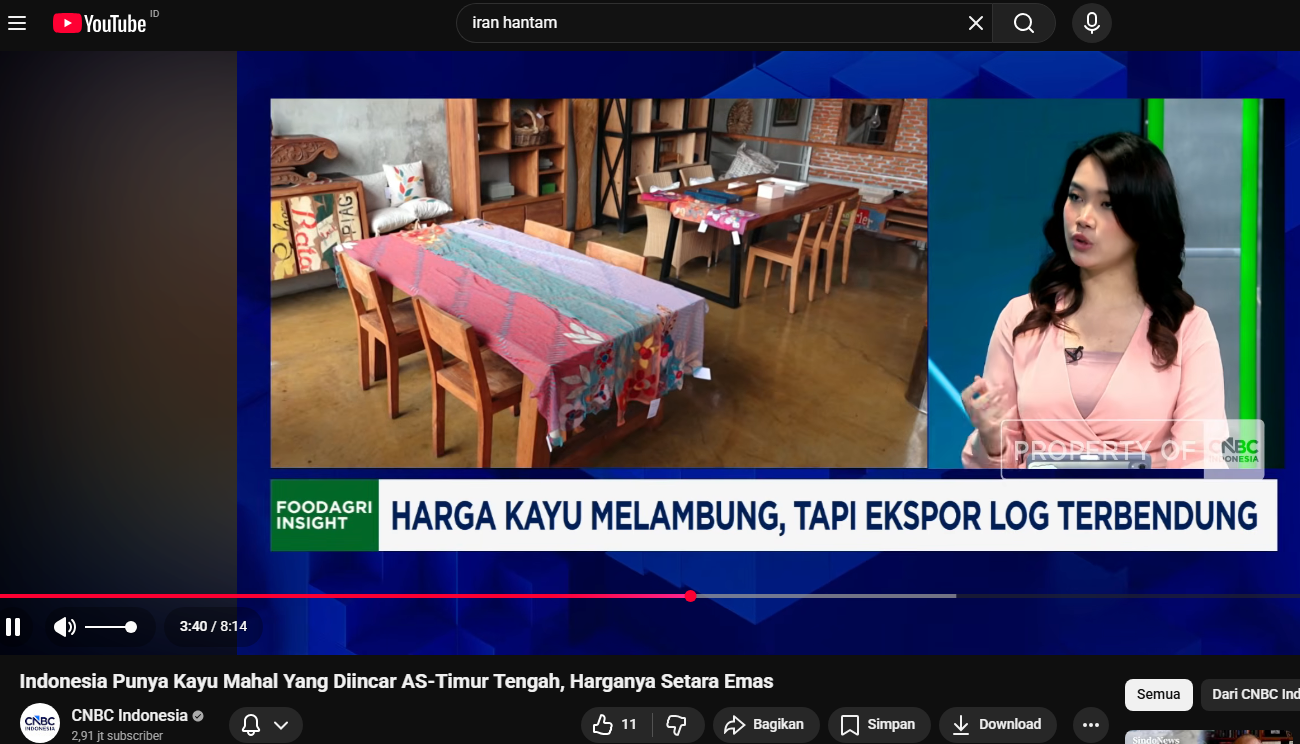
Task: Pause the video playback
Action: pos(13,627)
